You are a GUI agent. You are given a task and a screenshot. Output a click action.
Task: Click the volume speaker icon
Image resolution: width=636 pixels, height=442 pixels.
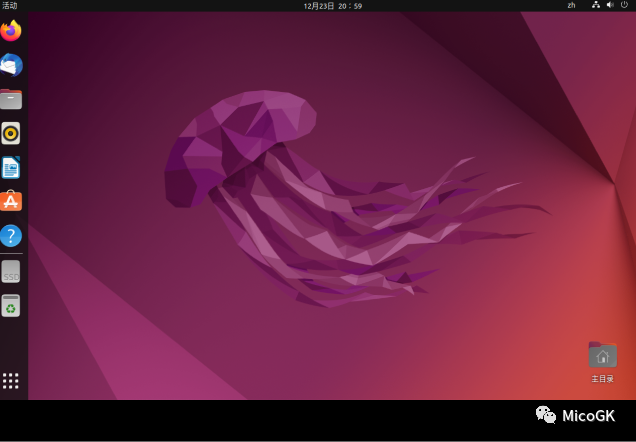click(x=610, y=5)
